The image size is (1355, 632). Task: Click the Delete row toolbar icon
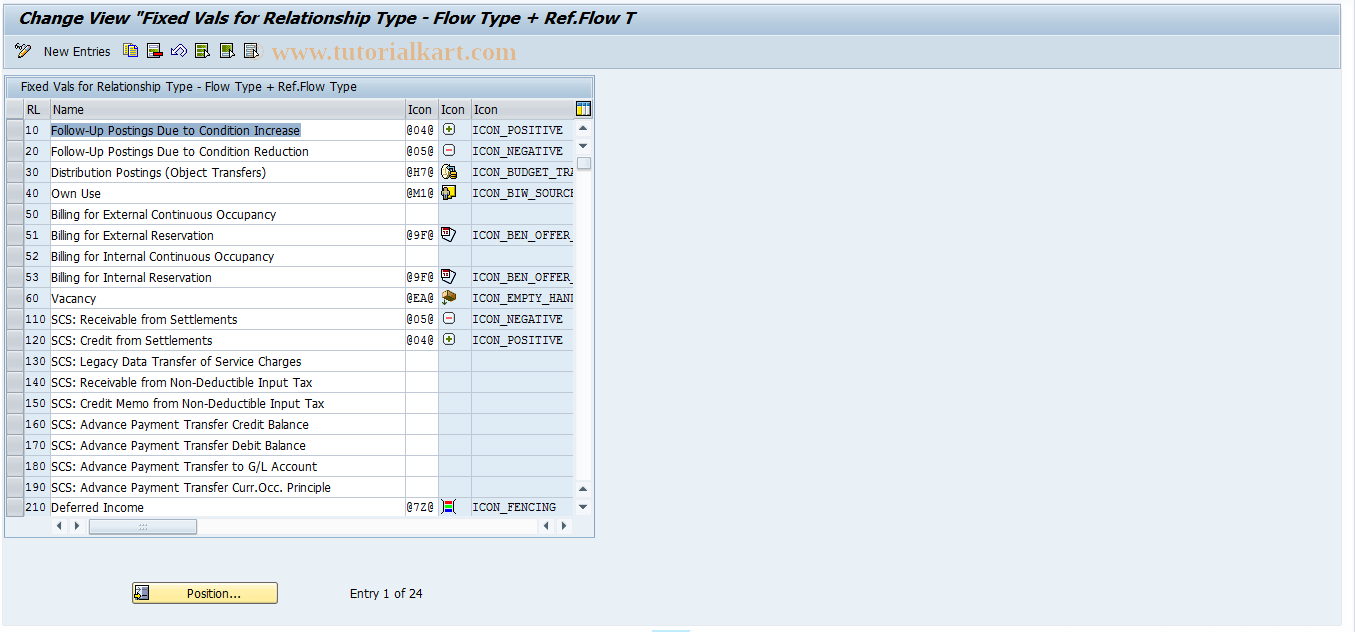155,51
